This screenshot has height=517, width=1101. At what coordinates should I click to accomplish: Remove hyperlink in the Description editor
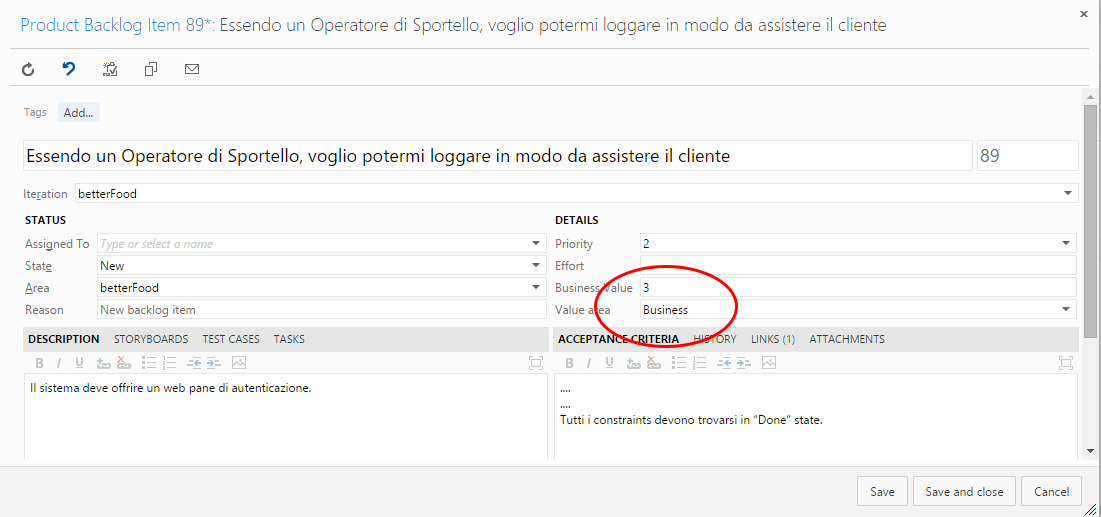(x=124, y=363)
